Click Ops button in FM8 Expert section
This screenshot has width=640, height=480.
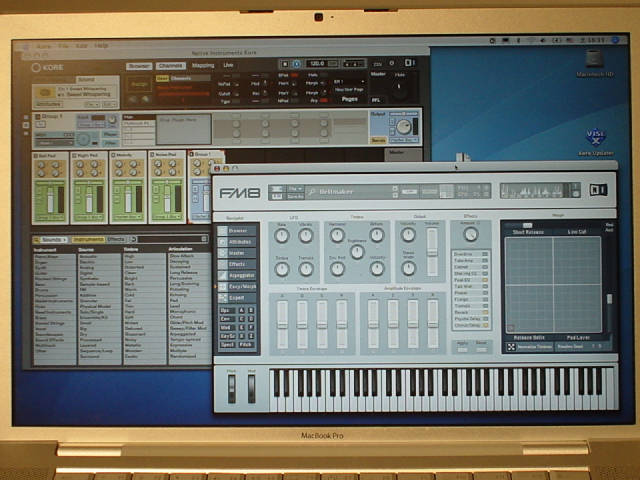pyautogui.click(x=227, y=311)
